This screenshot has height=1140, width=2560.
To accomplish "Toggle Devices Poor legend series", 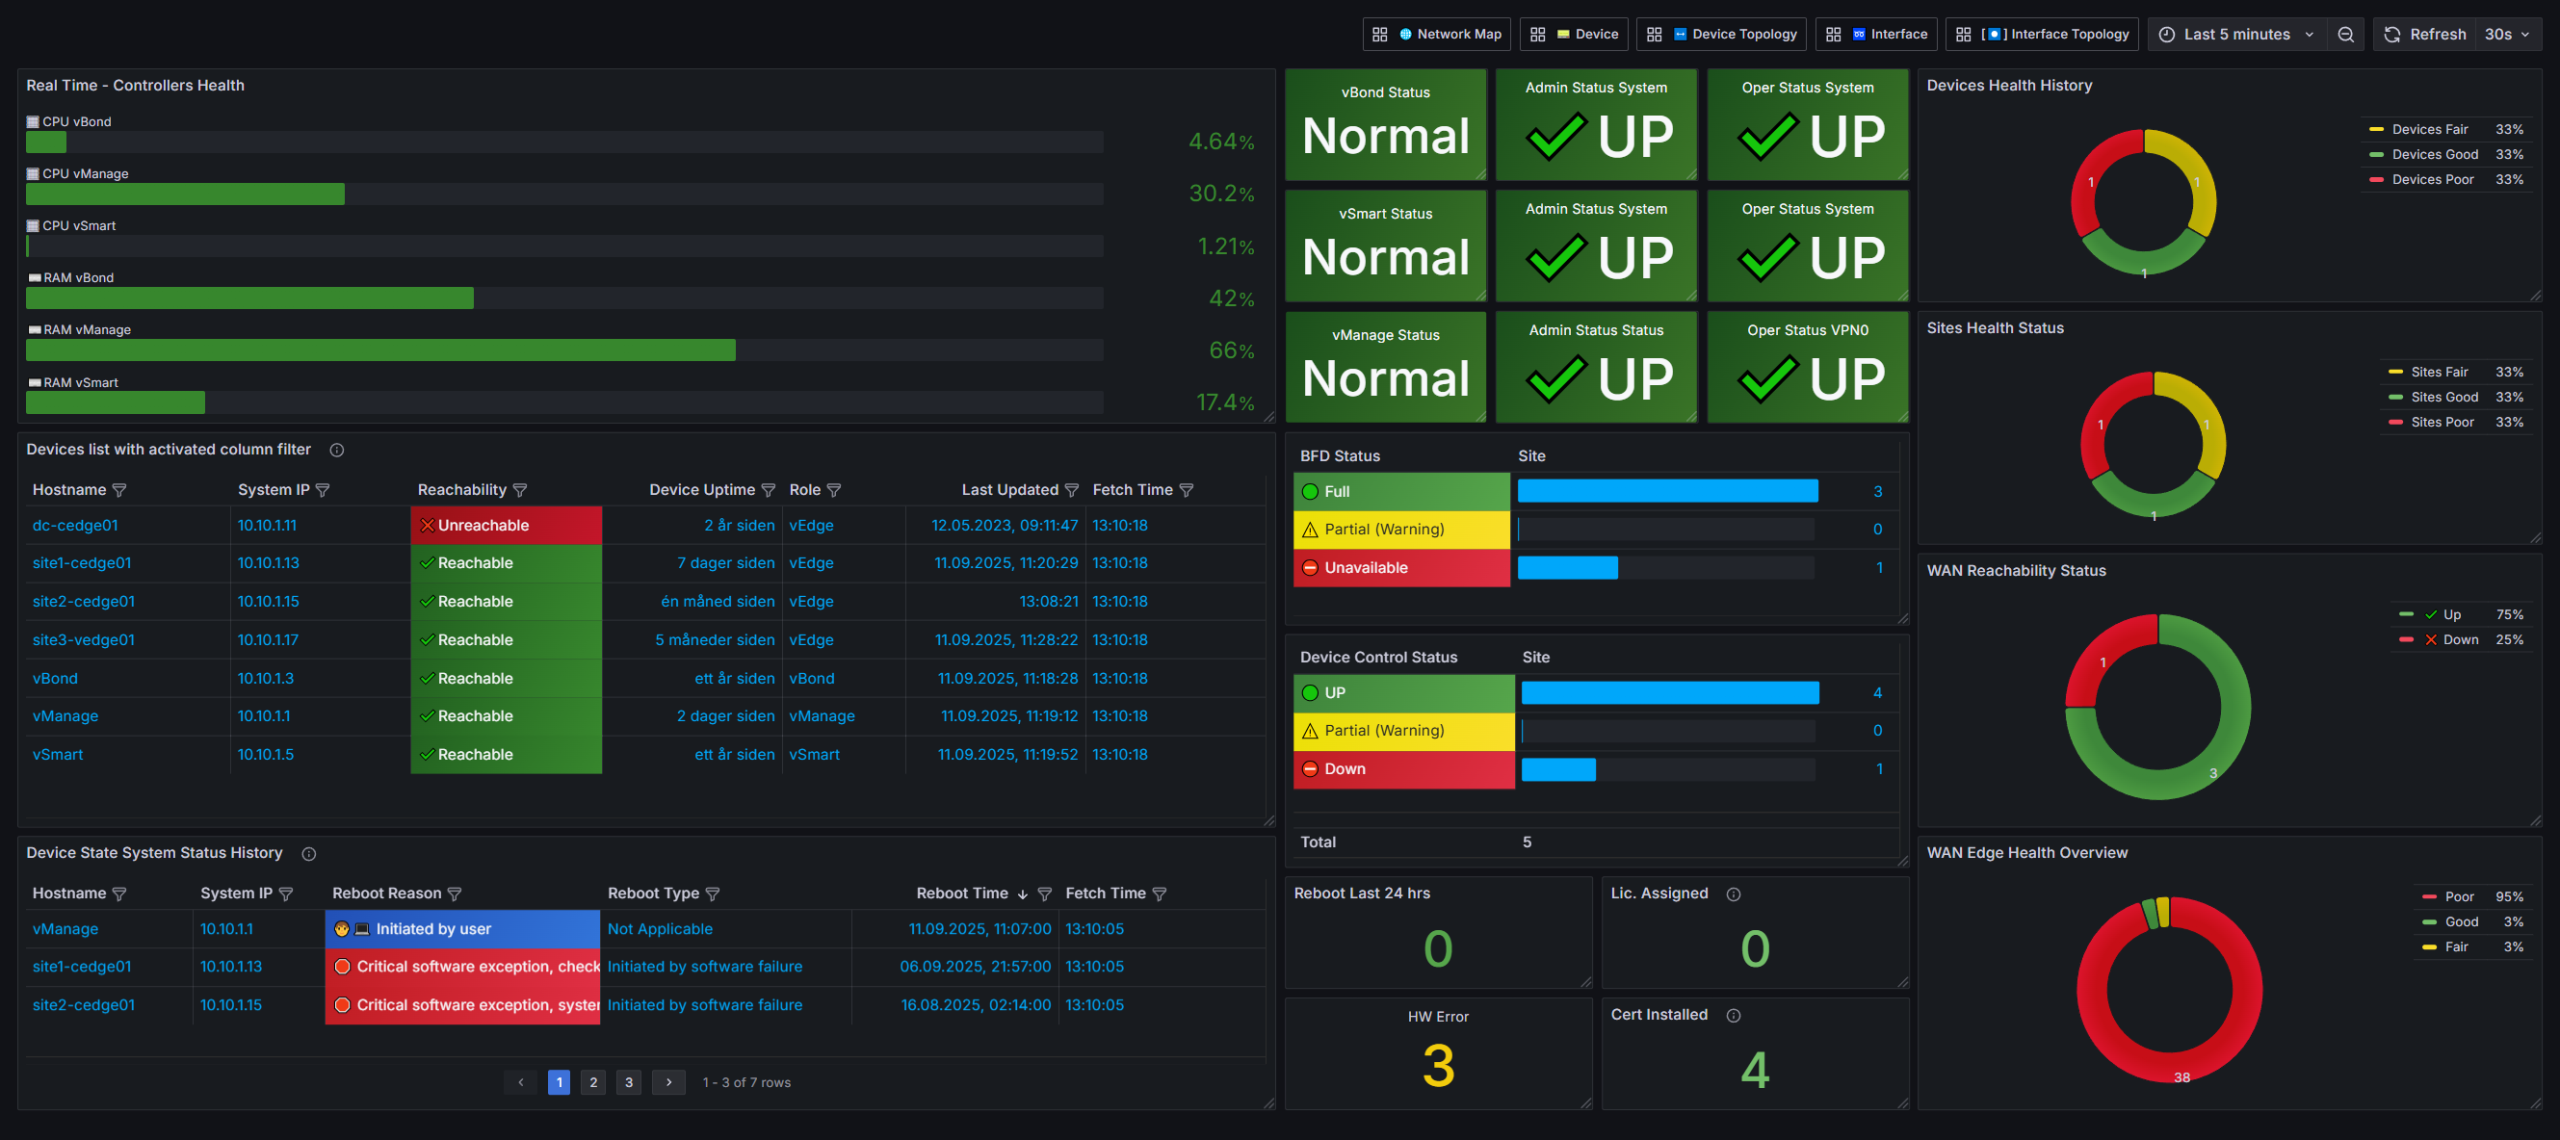I will point(2433,179).
